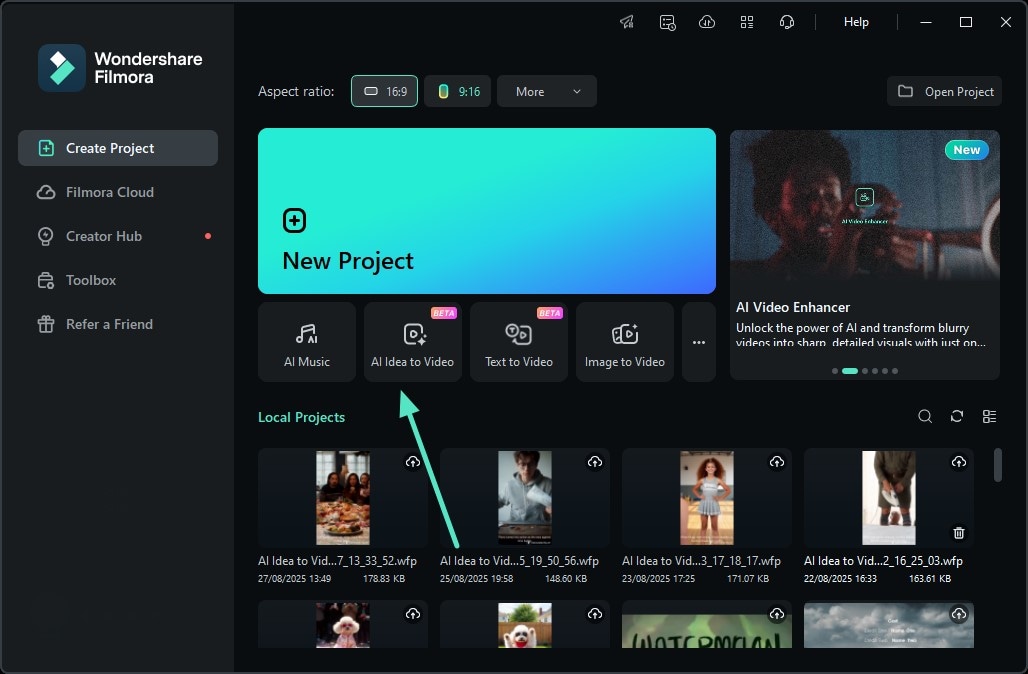Close the Filmora window
Viewport: 1028px width, 674px height.
[x=1006, y=22]
